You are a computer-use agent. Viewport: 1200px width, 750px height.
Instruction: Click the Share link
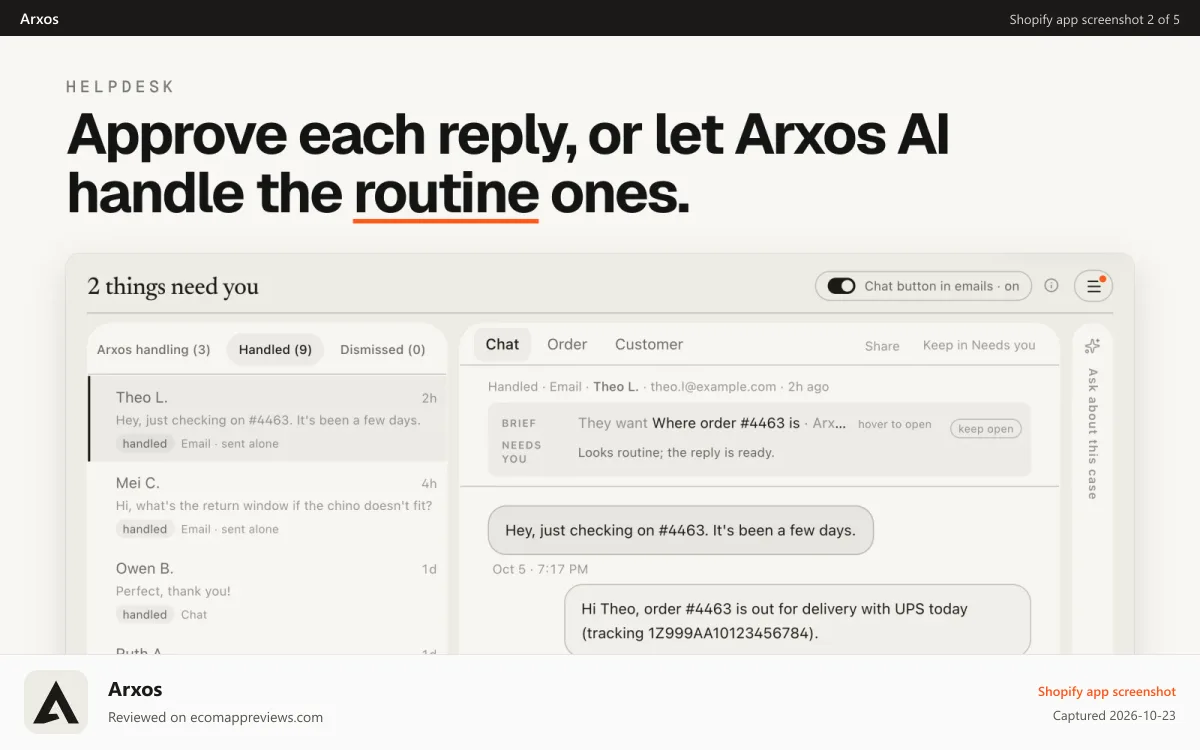(x=882, y=346)
